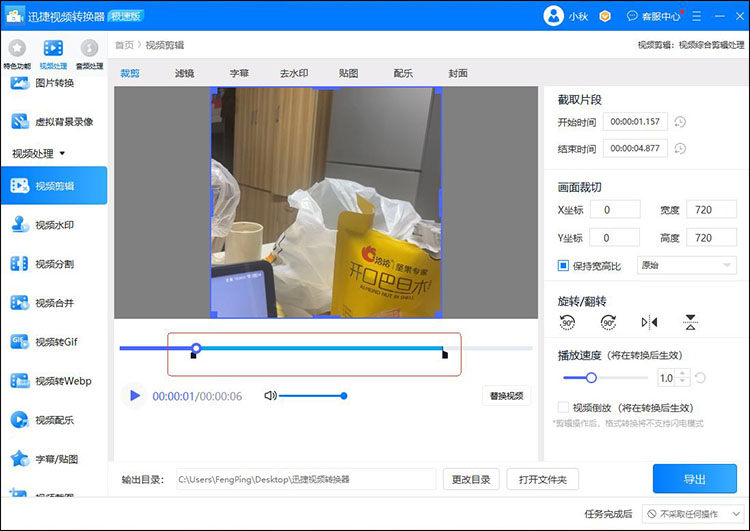750x531 pixels.
Task: Click the playback speed value 1.0 field
Action: tap(667, 378)
